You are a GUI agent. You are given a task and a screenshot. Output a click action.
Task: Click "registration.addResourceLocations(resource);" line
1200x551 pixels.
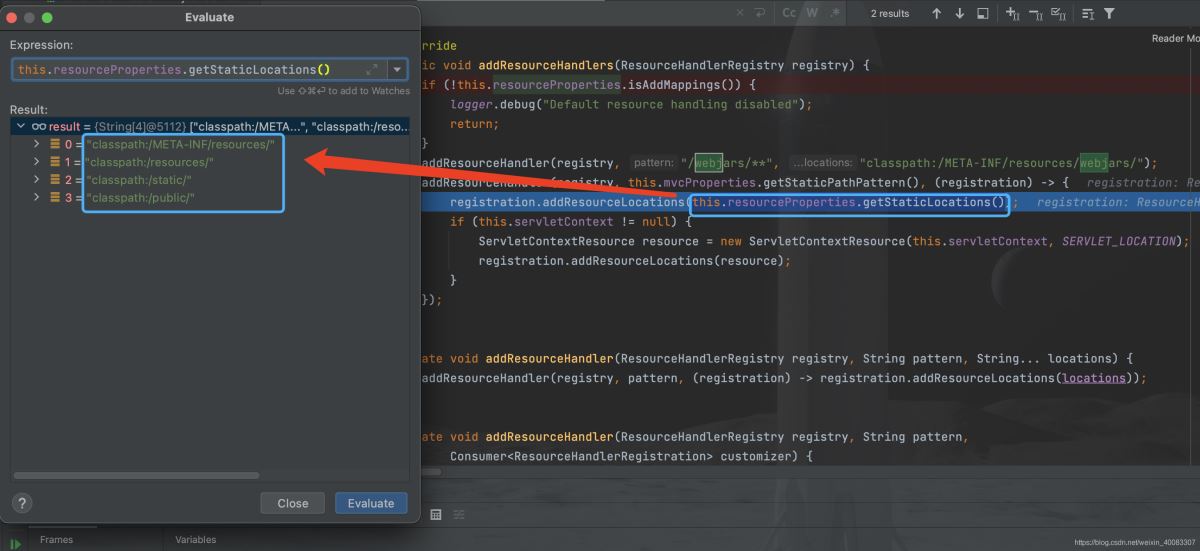click(634, 260)
